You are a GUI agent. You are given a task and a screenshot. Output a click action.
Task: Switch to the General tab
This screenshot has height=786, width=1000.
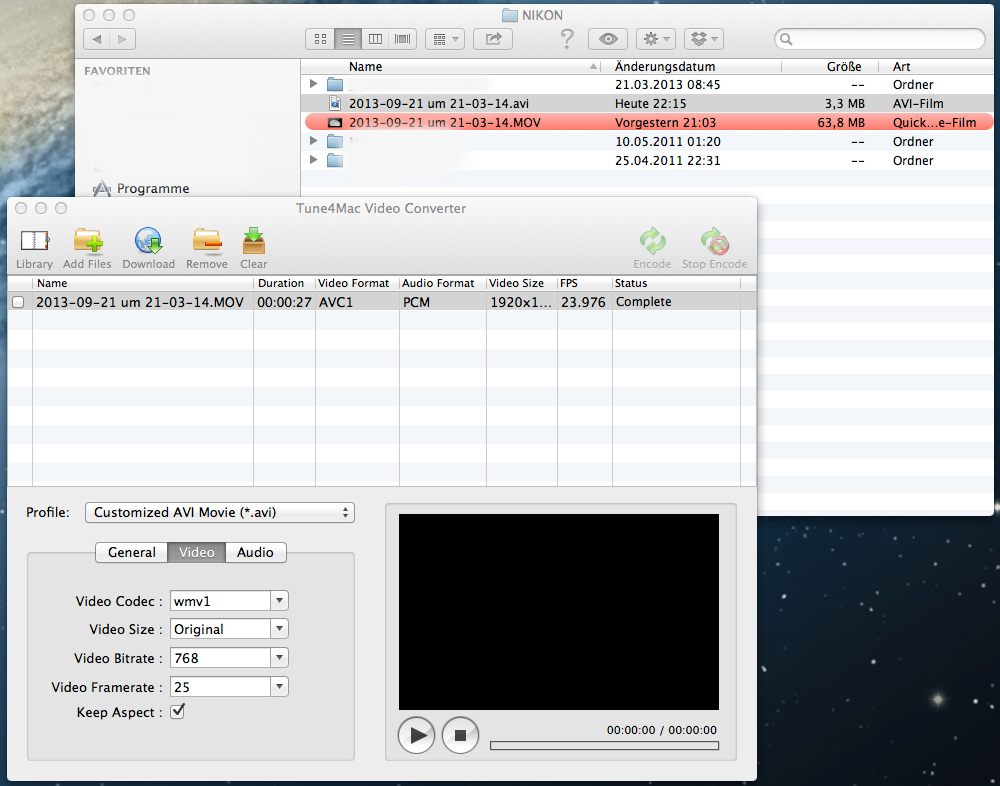[131, 552]
